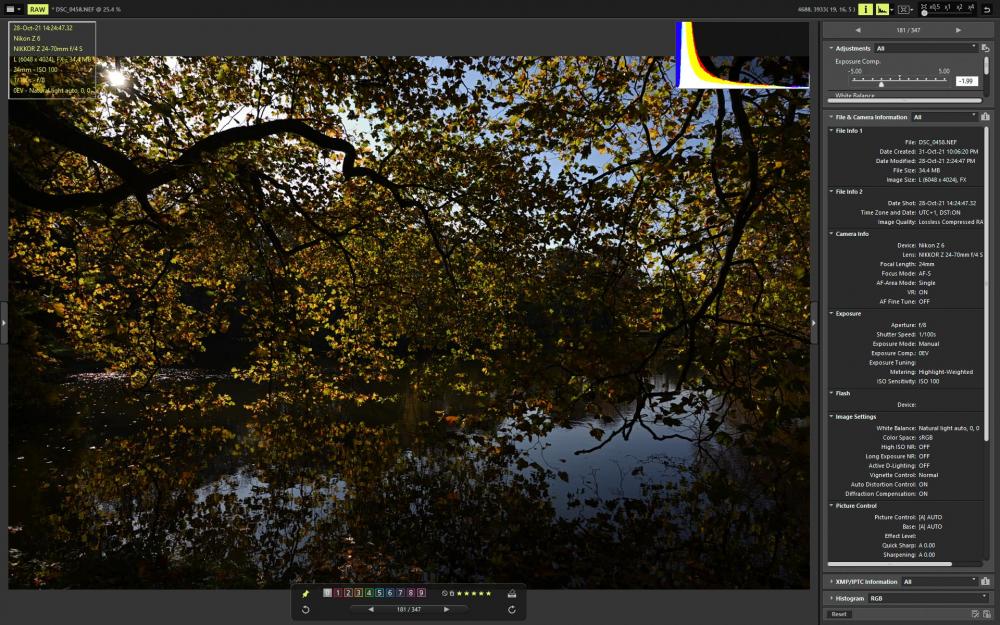Apply green label 4
The image size is (1000, 625).
pos(369,593)
